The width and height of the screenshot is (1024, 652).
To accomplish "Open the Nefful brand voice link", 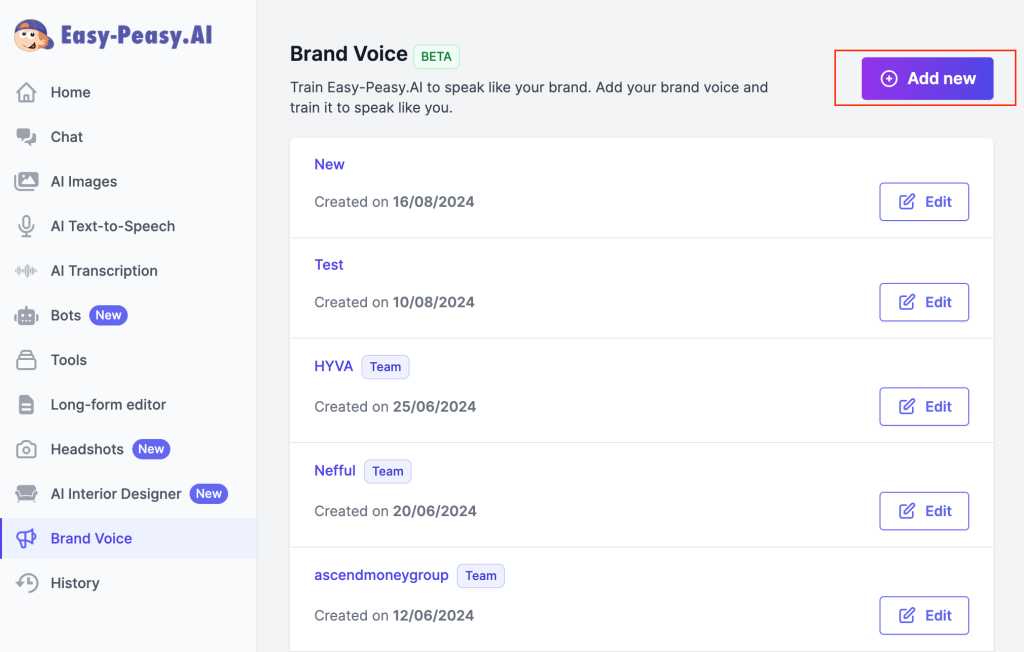I will coord(335,471).
